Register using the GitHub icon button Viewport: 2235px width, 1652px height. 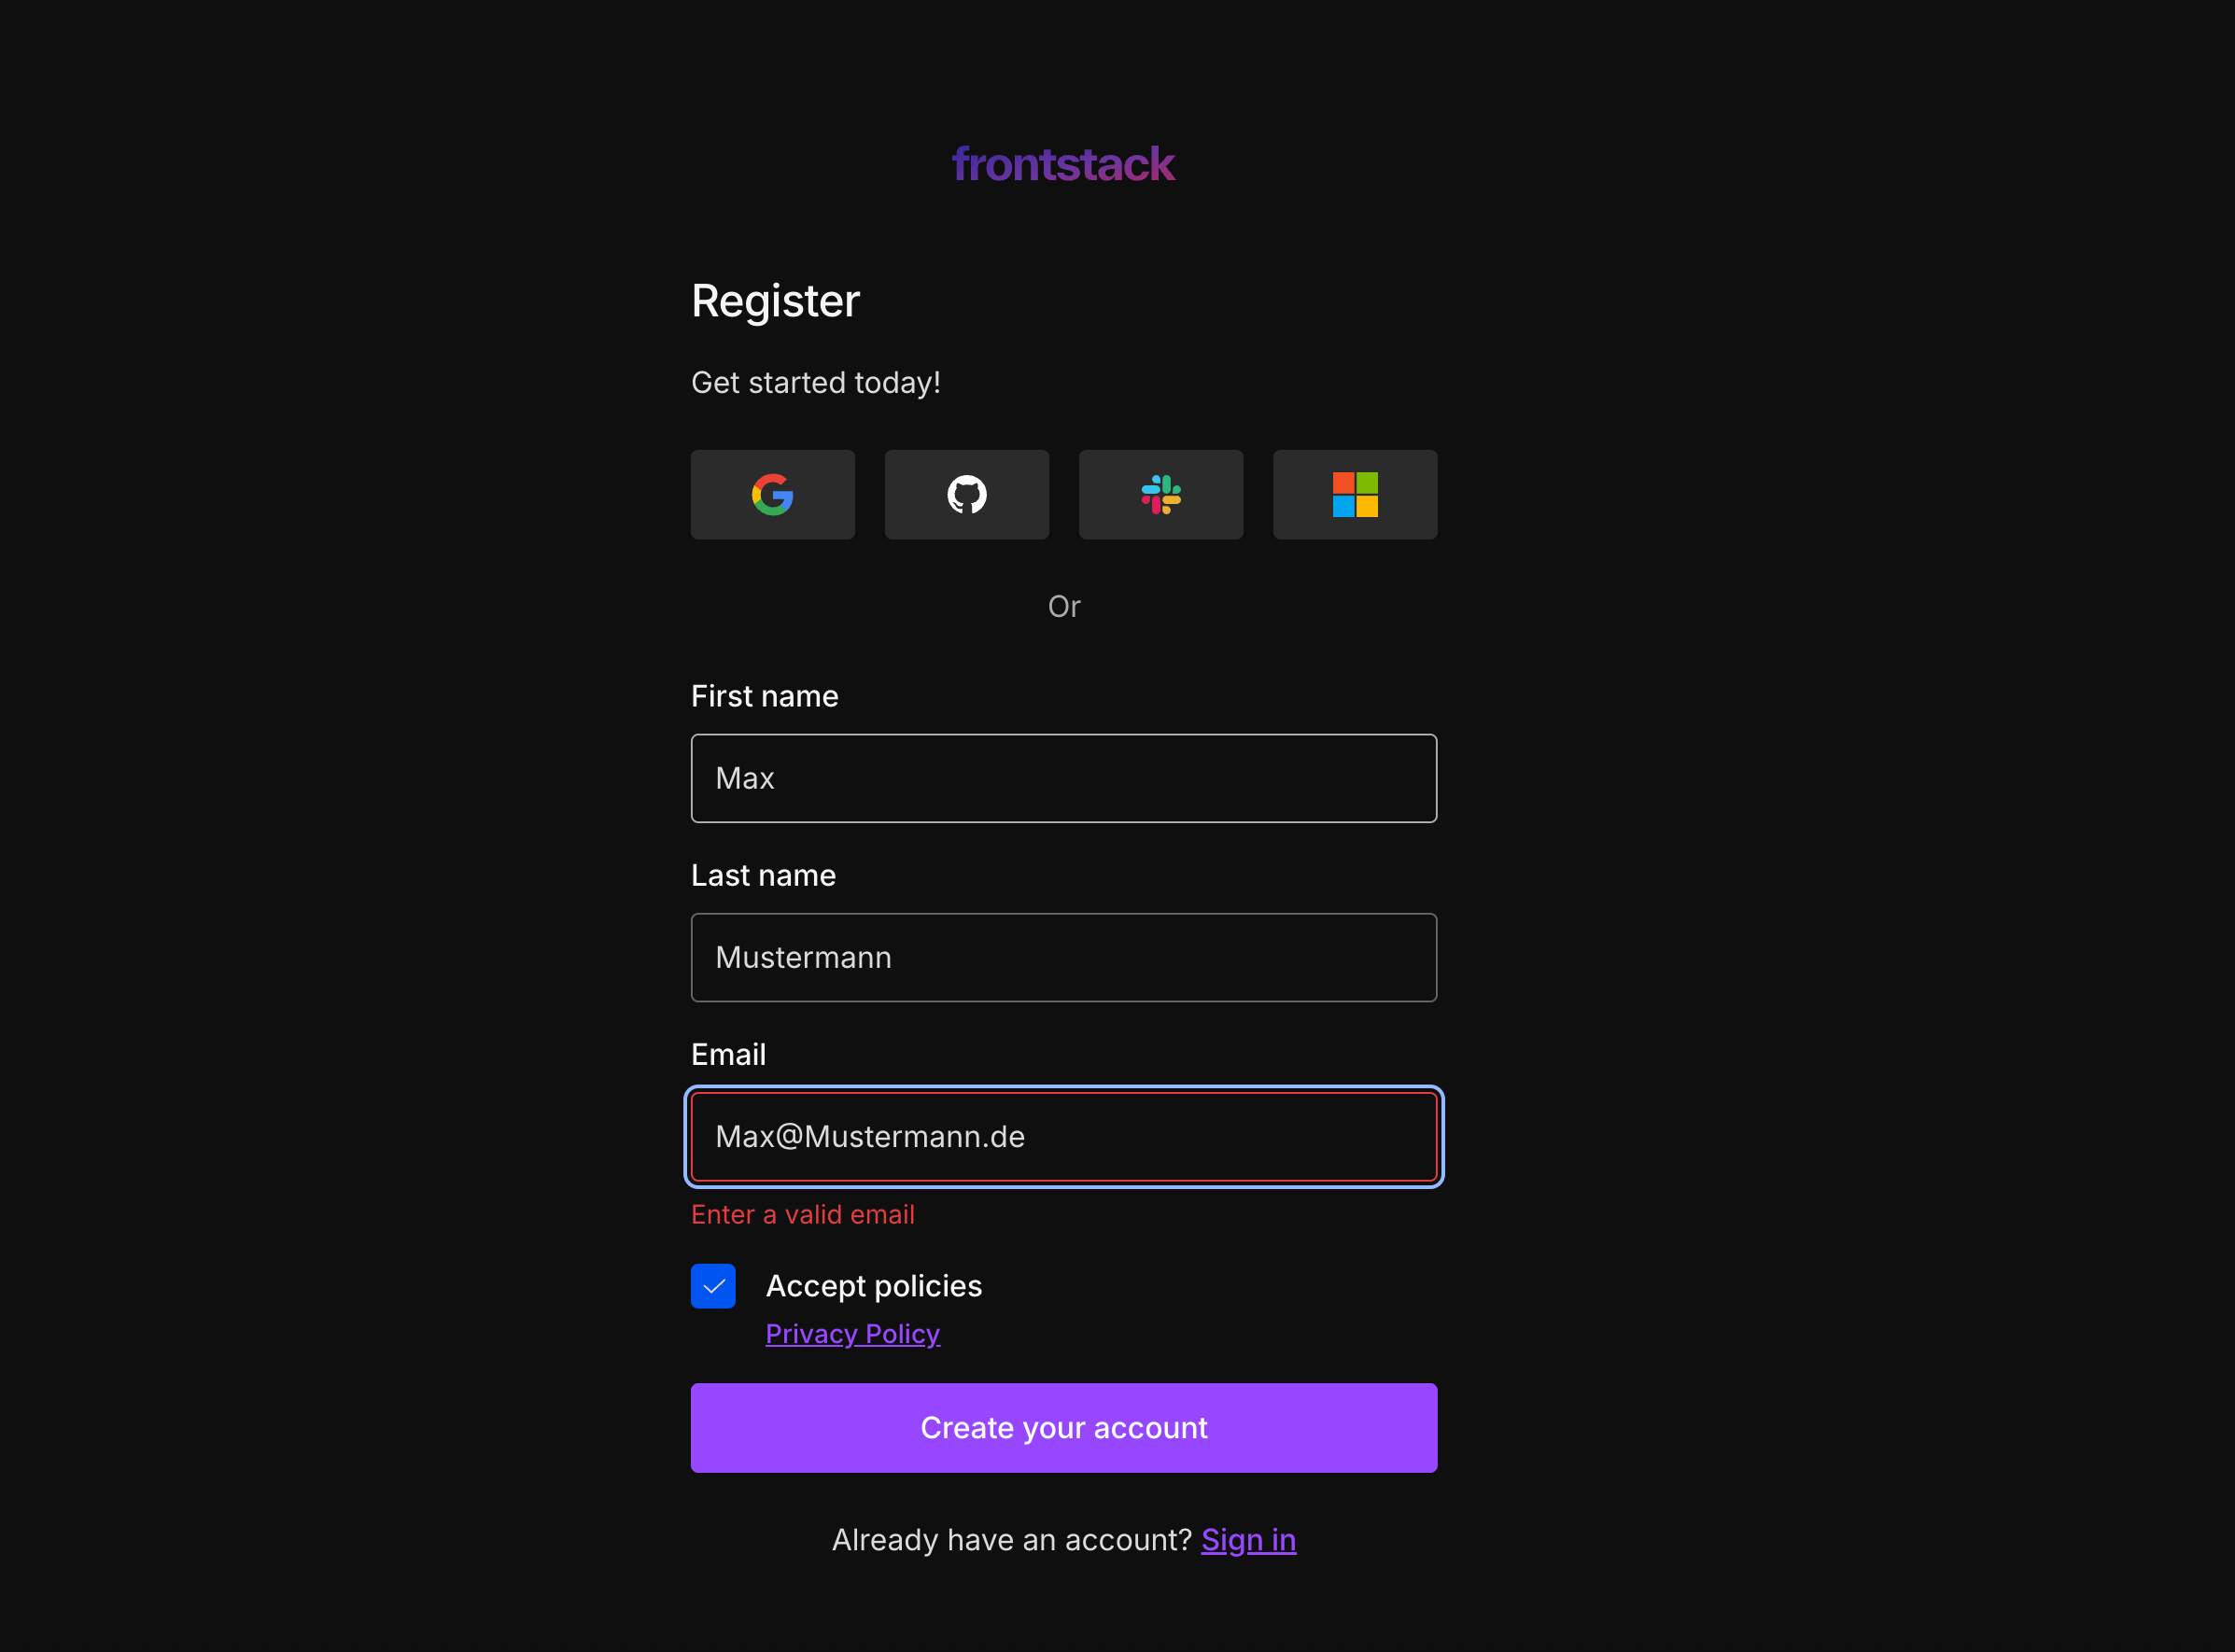[966, 494]
